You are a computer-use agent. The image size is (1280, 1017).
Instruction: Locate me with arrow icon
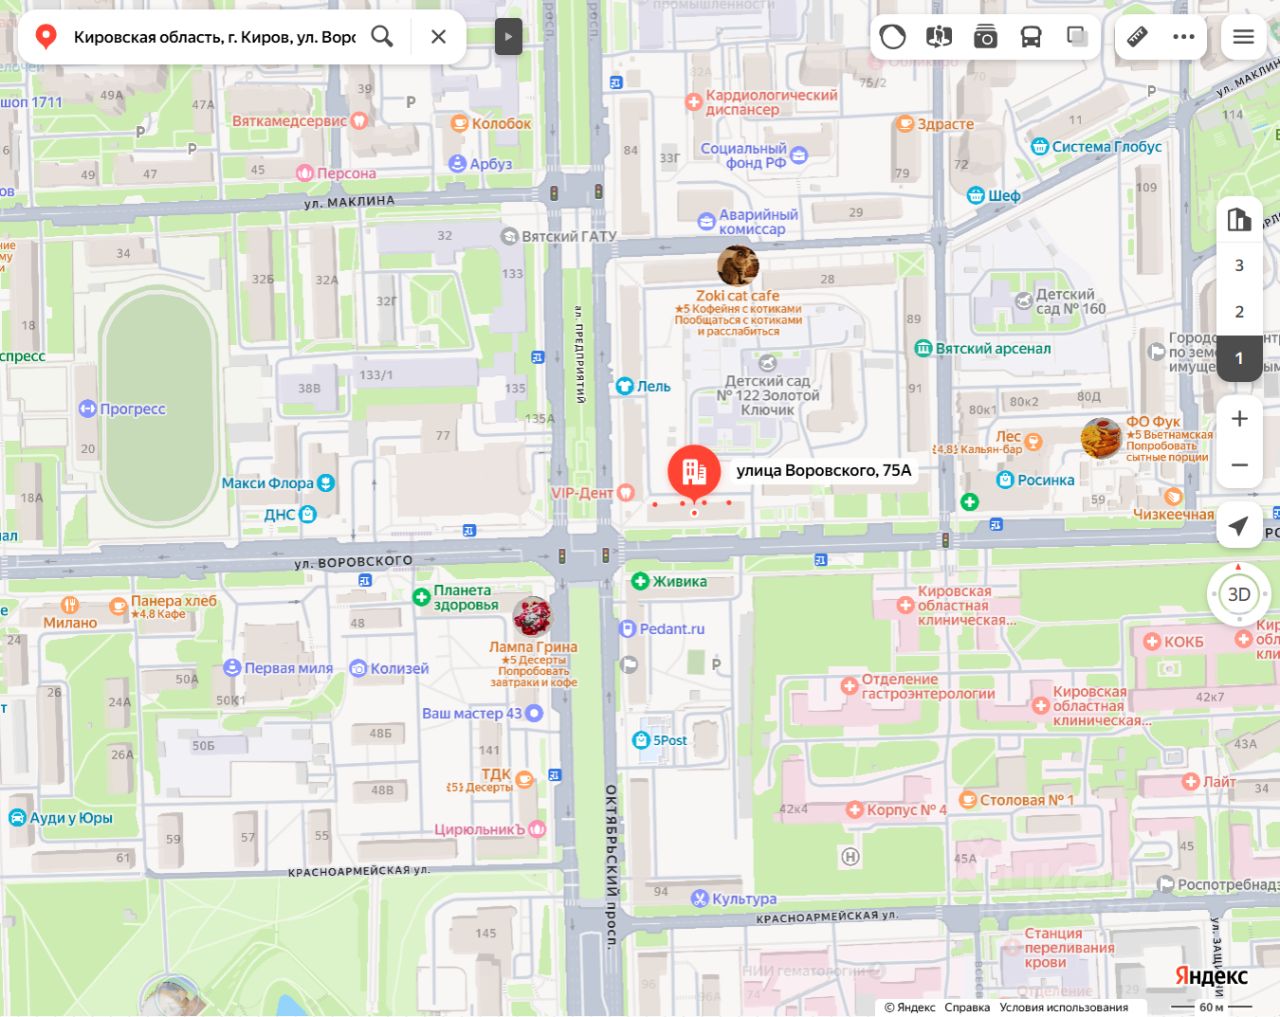(x=1239, y=525)
